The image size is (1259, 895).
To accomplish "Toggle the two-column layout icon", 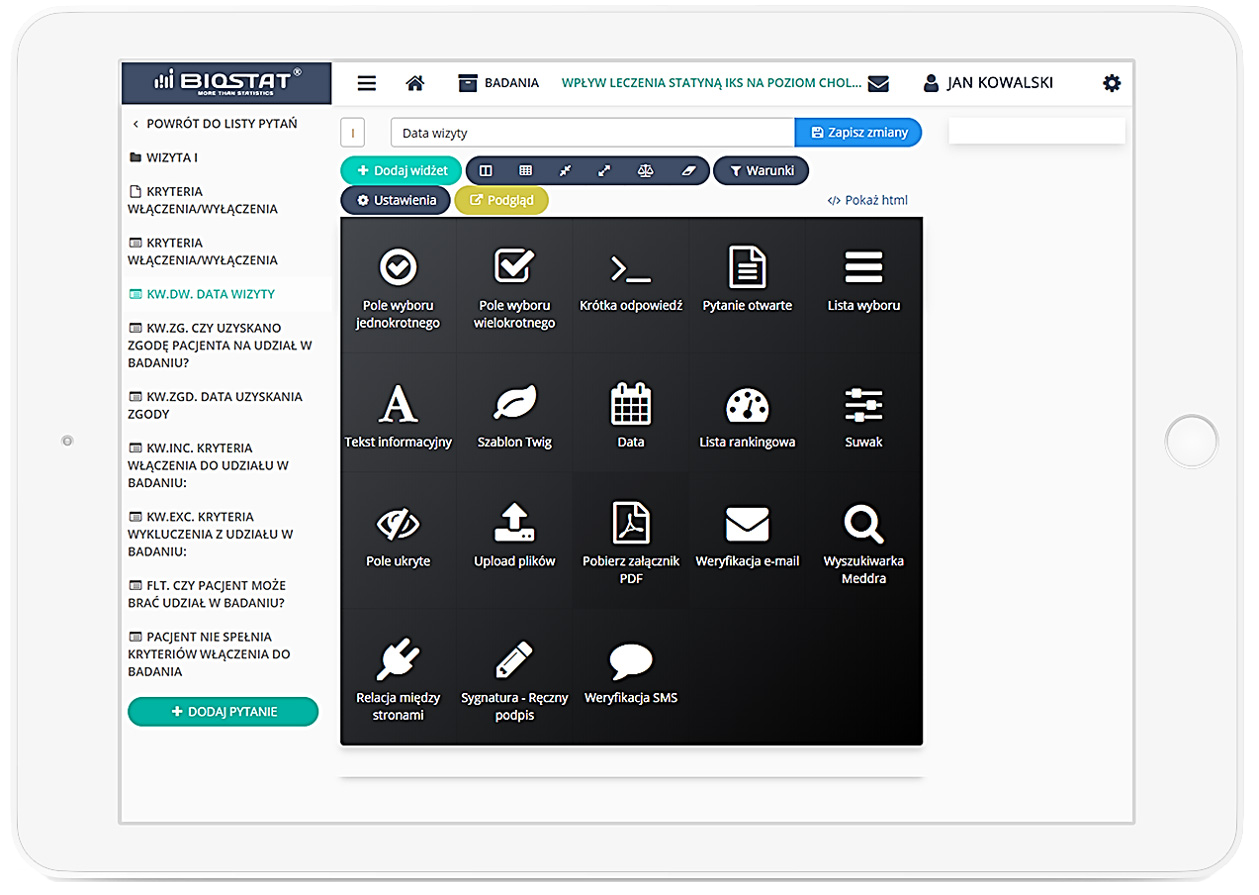I will tap(485, 170).
